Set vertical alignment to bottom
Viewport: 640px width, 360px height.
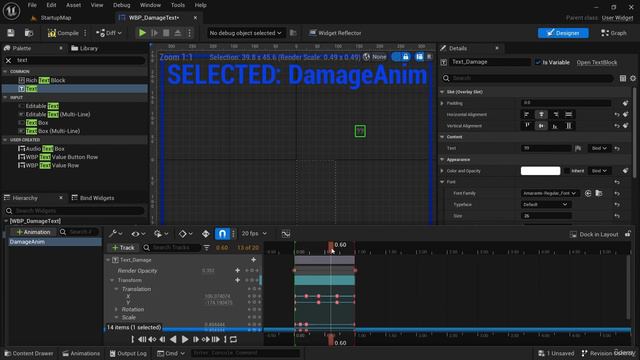pos(555,126)
